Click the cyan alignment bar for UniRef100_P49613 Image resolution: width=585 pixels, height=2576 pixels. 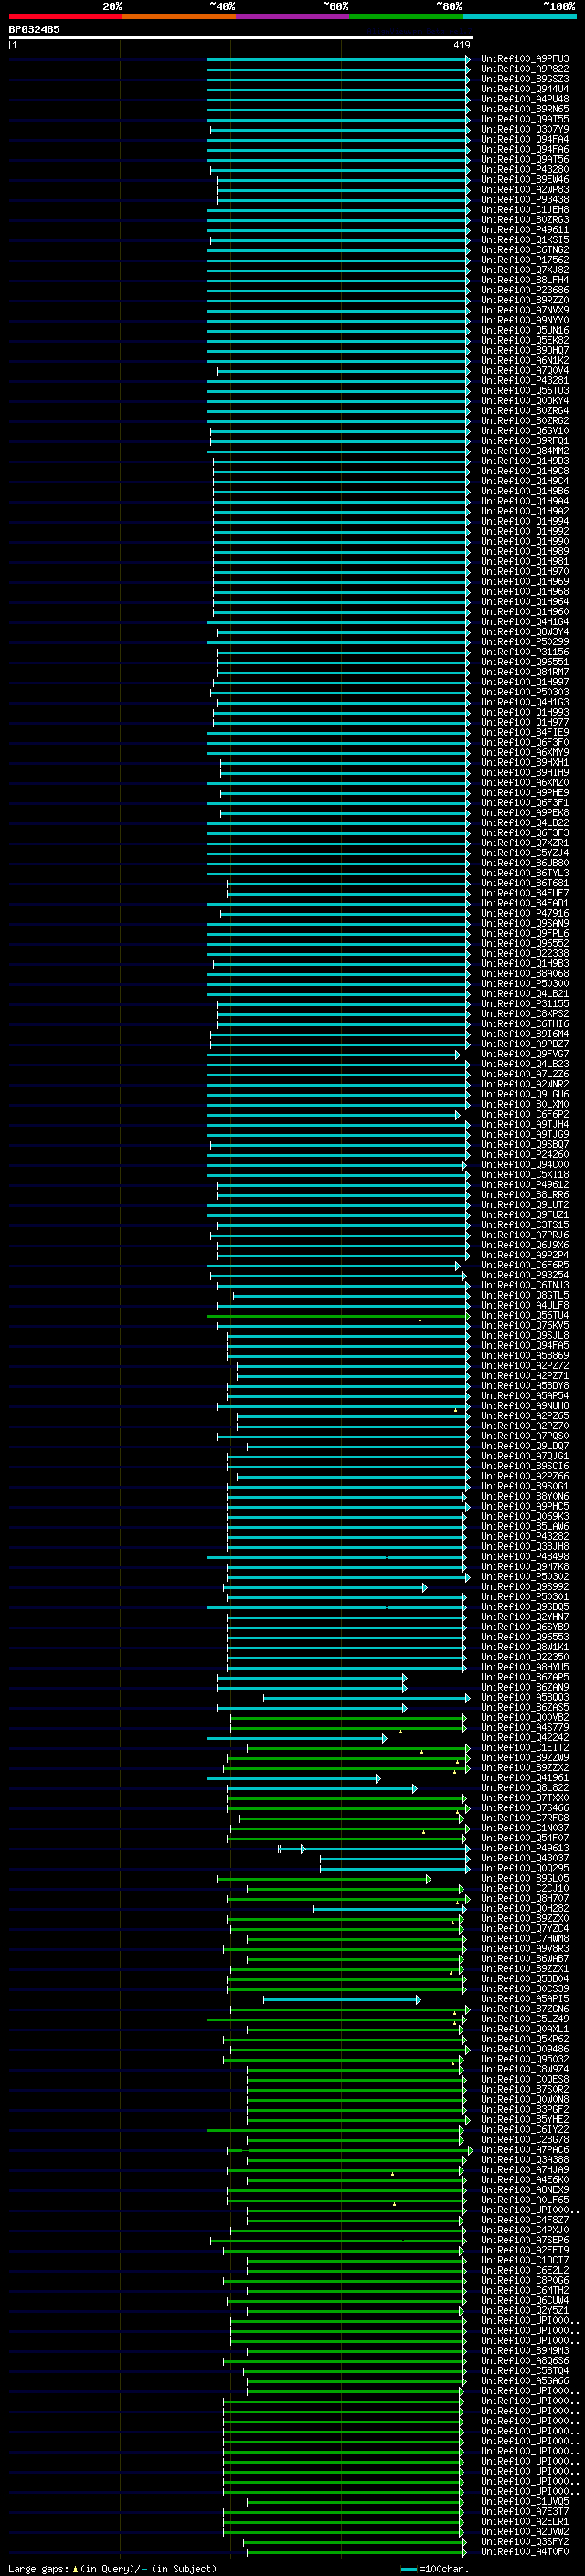click(x=374, y=1848)
